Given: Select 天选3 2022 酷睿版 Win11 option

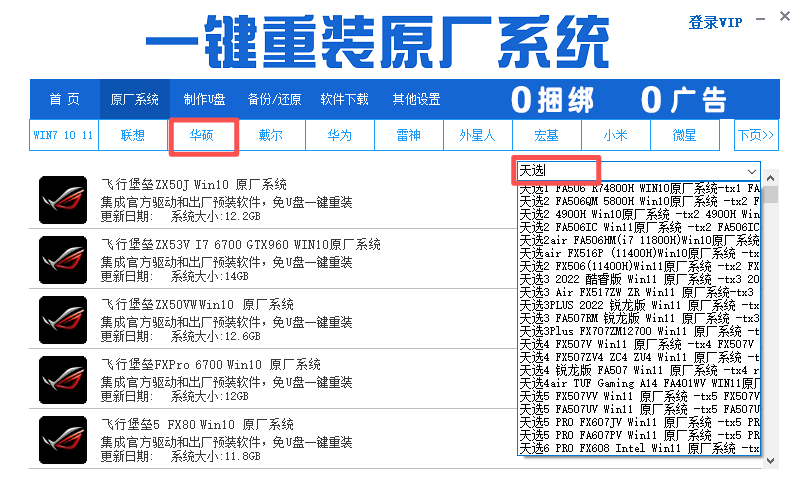Looking at the screenshot, I should click(x=639, y=279).
